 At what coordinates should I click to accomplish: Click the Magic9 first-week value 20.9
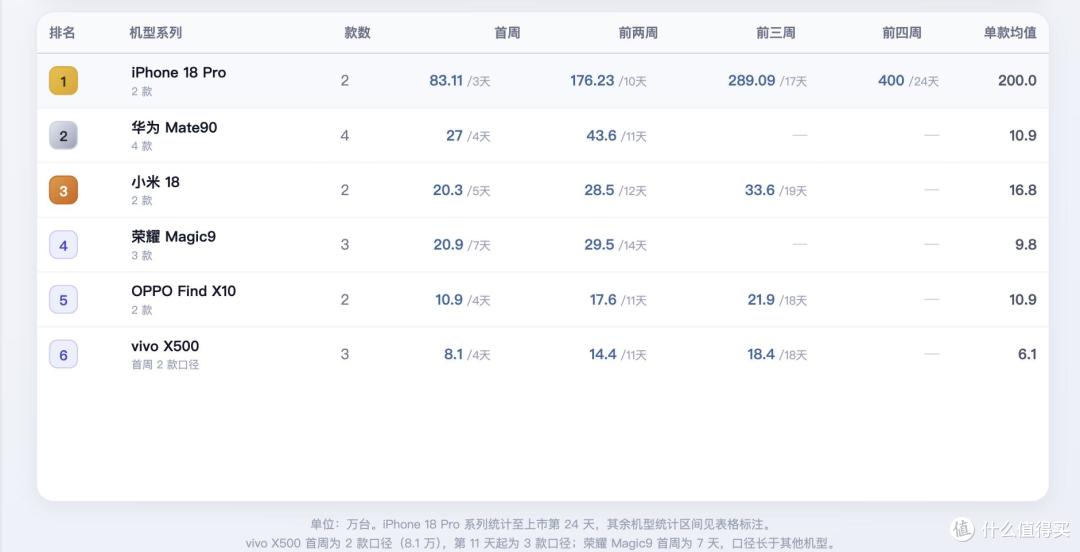click(x=448, y=245)
